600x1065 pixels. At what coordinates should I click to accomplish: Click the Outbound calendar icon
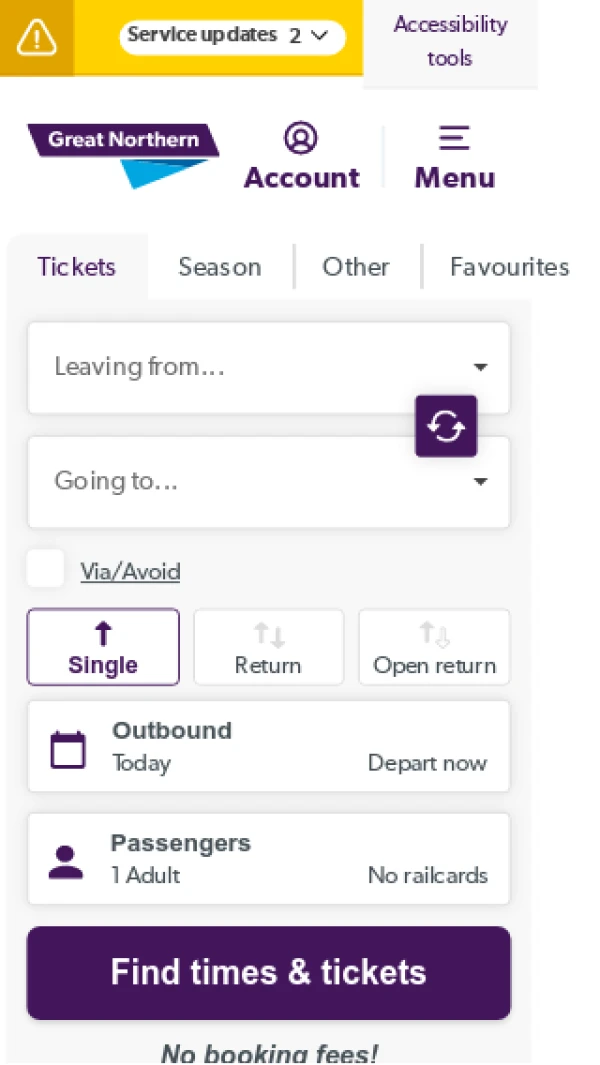point(68,749)
